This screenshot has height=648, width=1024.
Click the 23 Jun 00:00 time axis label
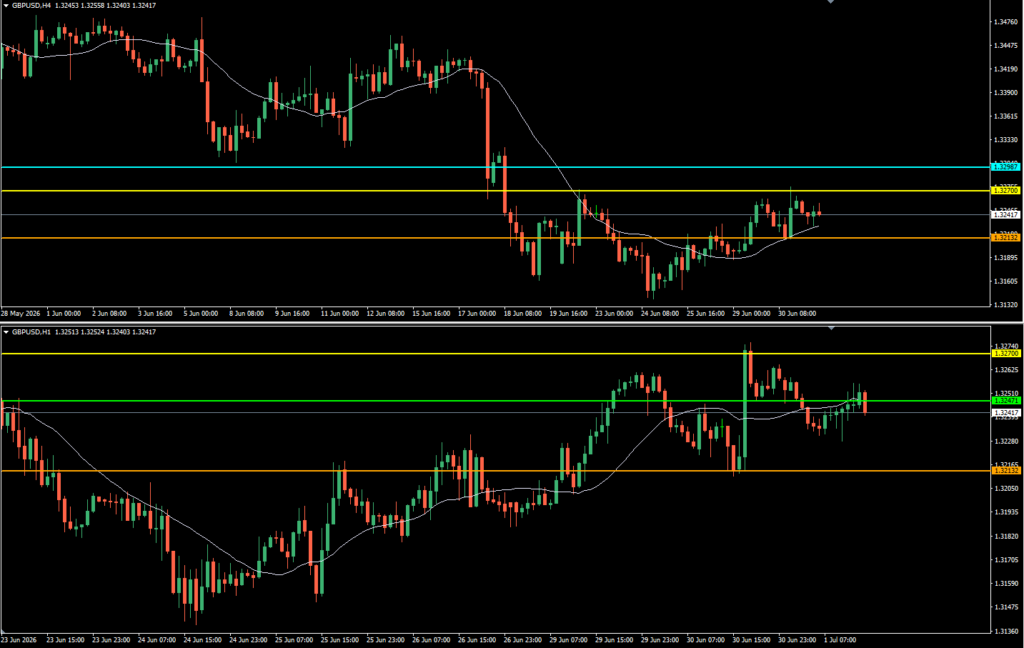[x=614, y=314]
